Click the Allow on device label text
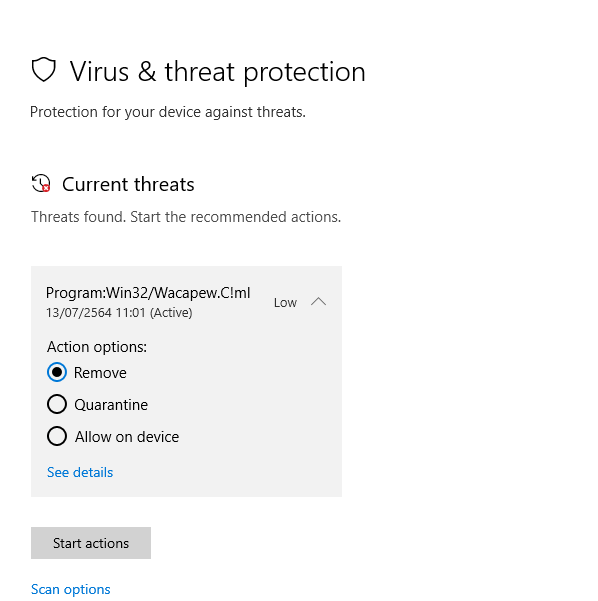598x601 pixels. click(127, 437)
